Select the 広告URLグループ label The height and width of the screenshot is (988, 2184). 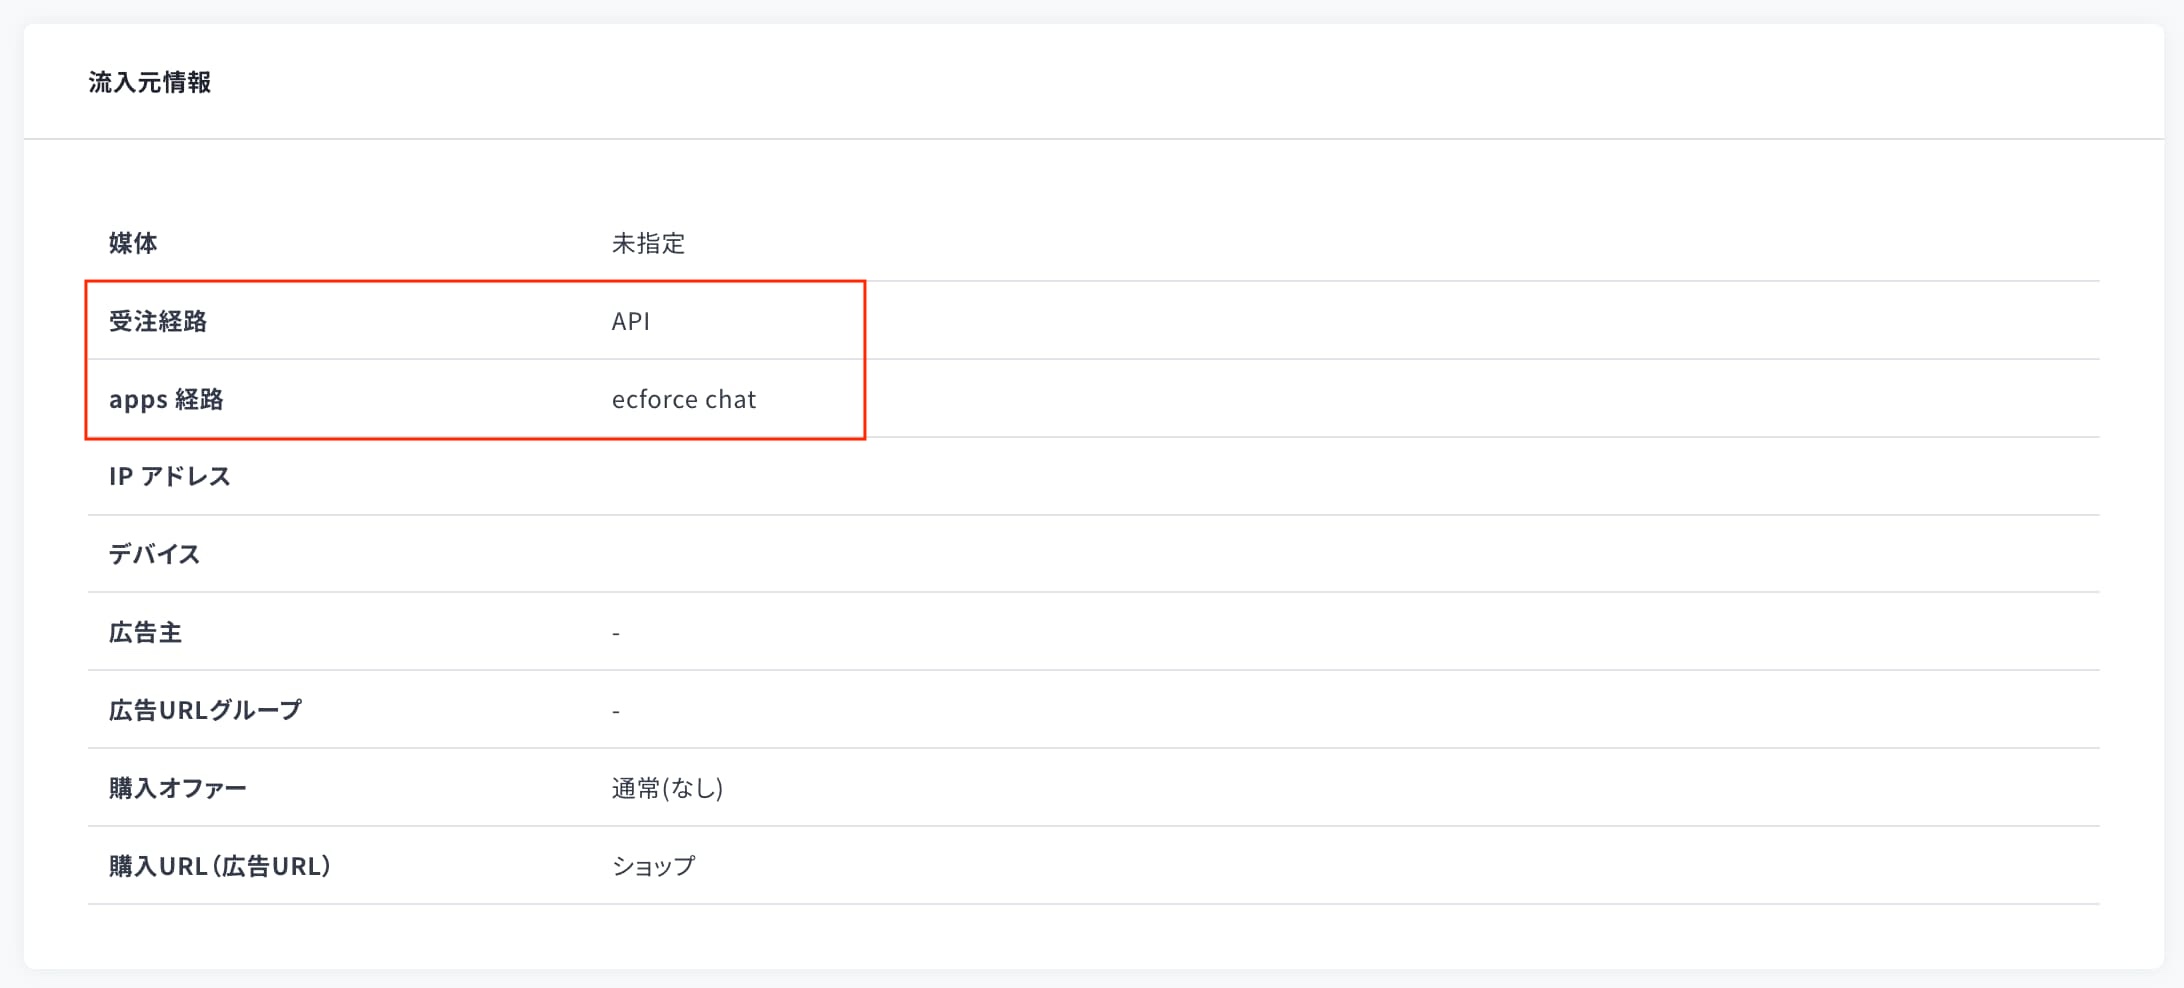tap(205, 710)
